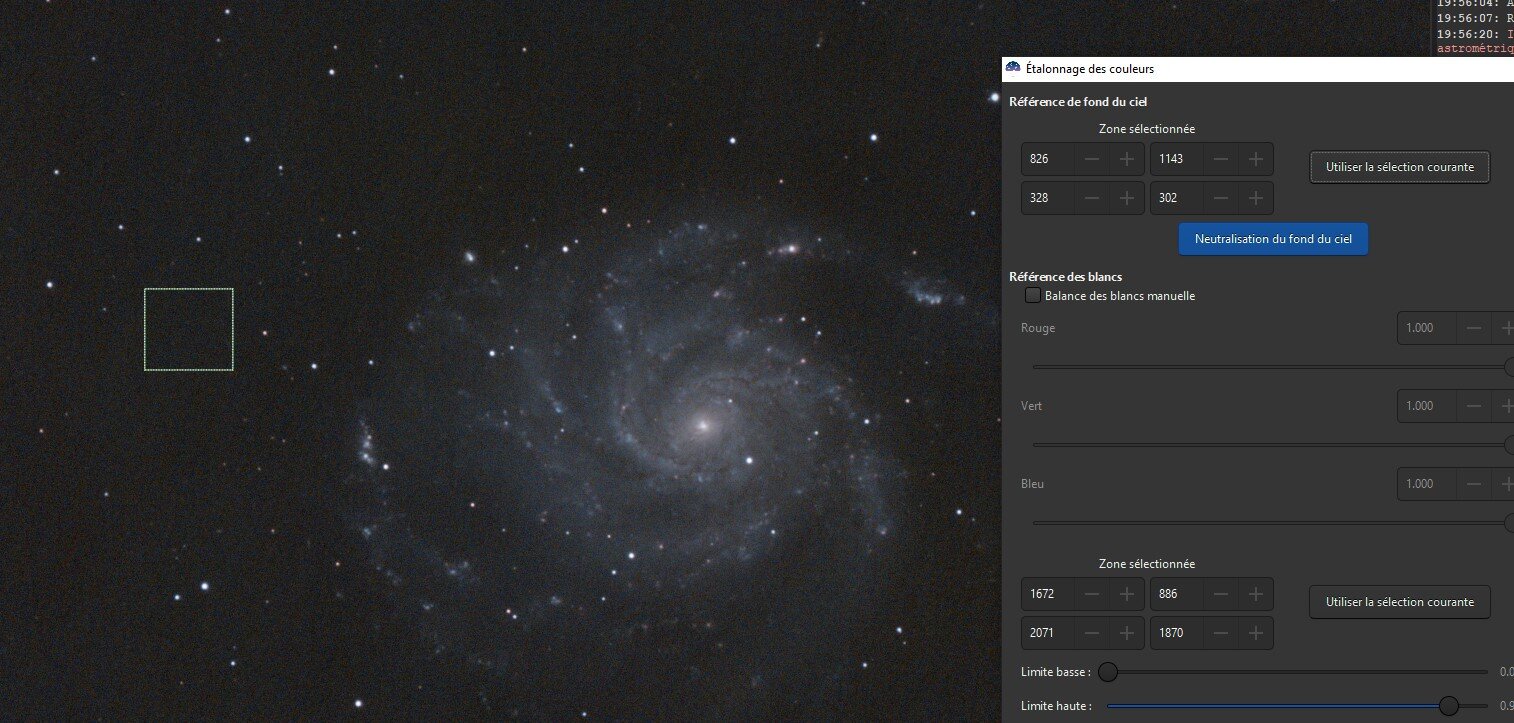This screenshot has height=723, width=1514.
Task: Click the Rouge slider track
Action: coord(1272,367)
